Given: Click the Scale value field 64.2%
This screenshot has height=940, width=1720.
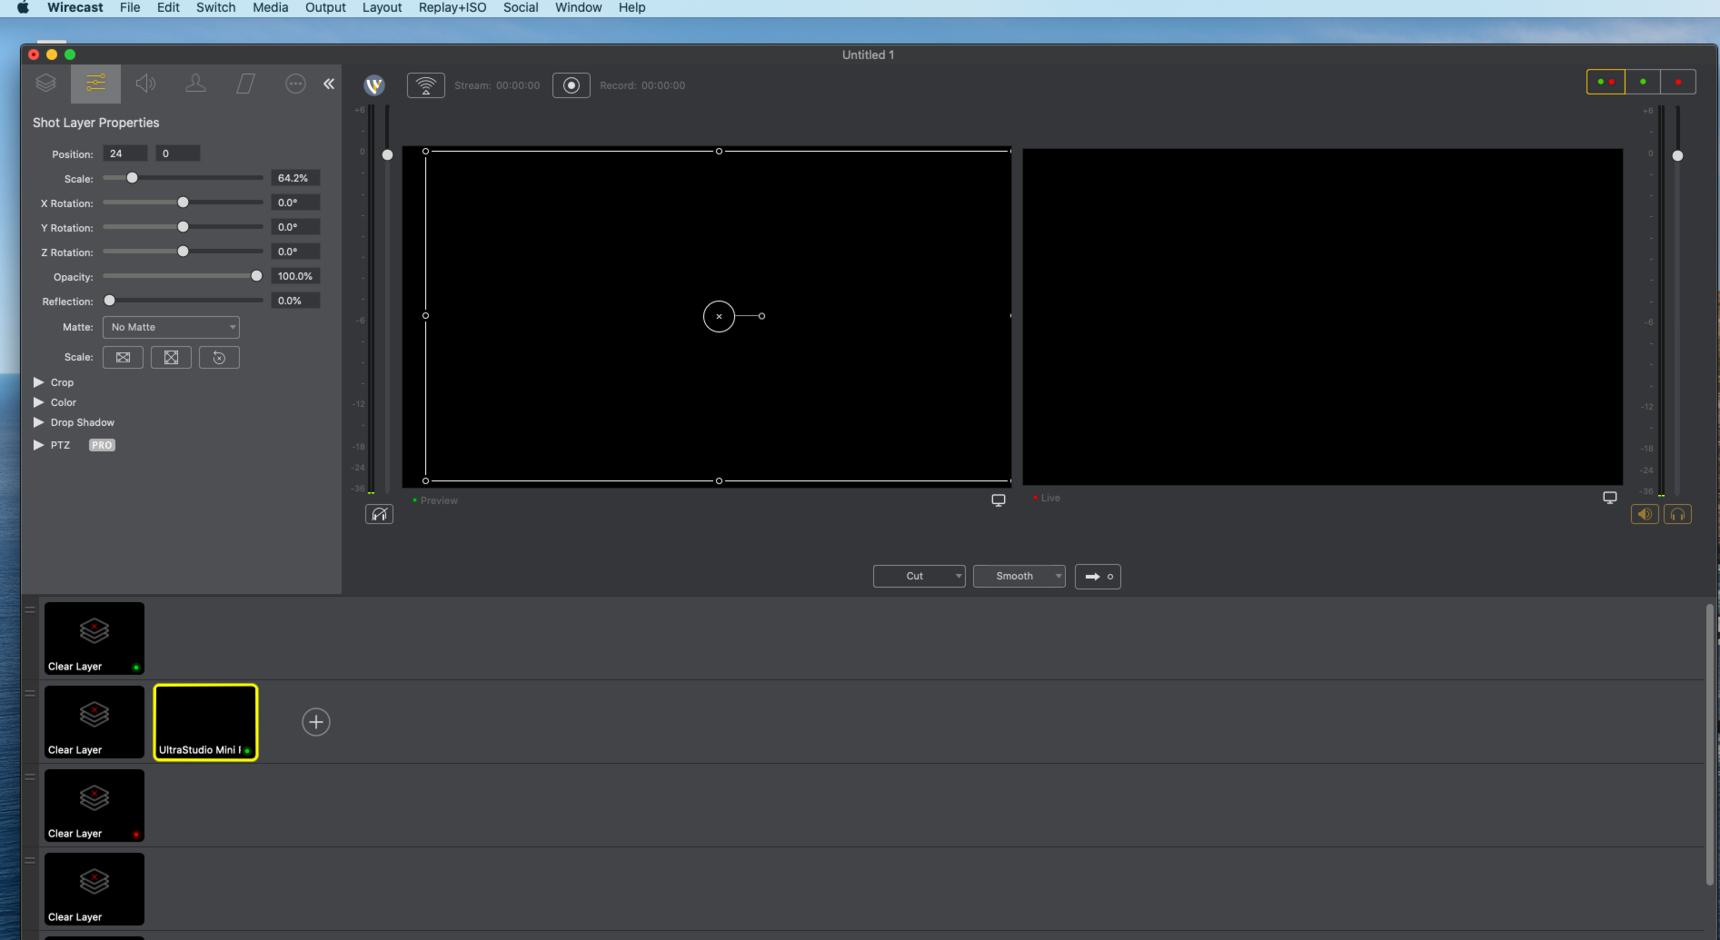Looking at the screenshot, I should [295, 178].
